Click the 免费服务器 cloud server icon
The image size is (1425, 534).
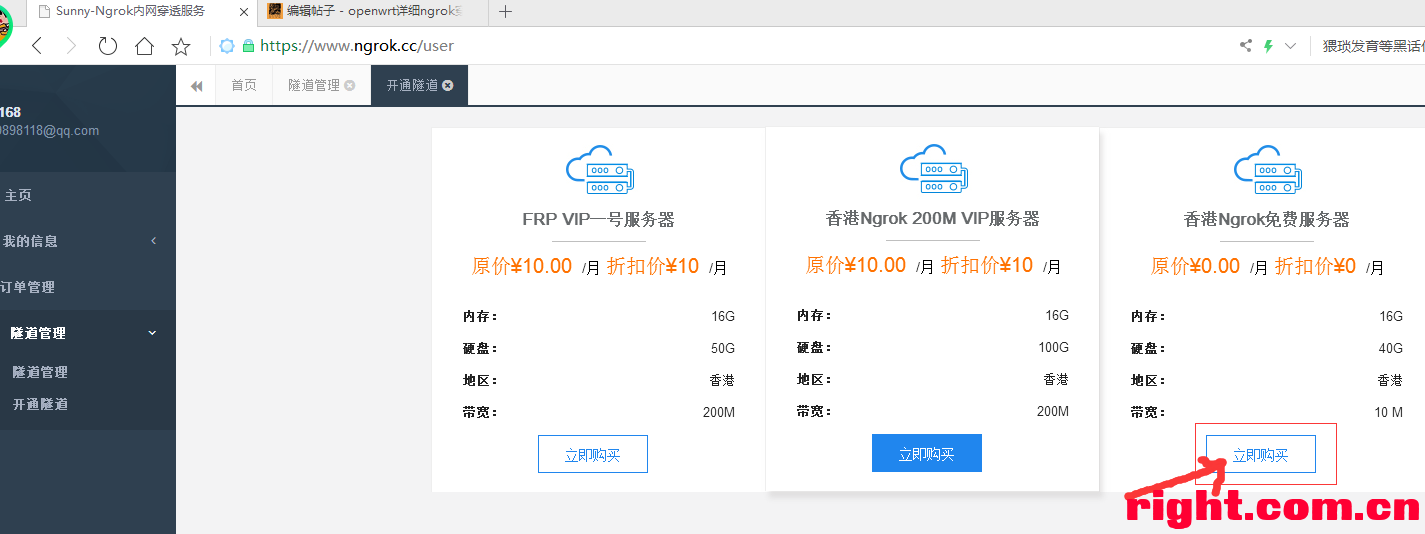click(1267, 170)
